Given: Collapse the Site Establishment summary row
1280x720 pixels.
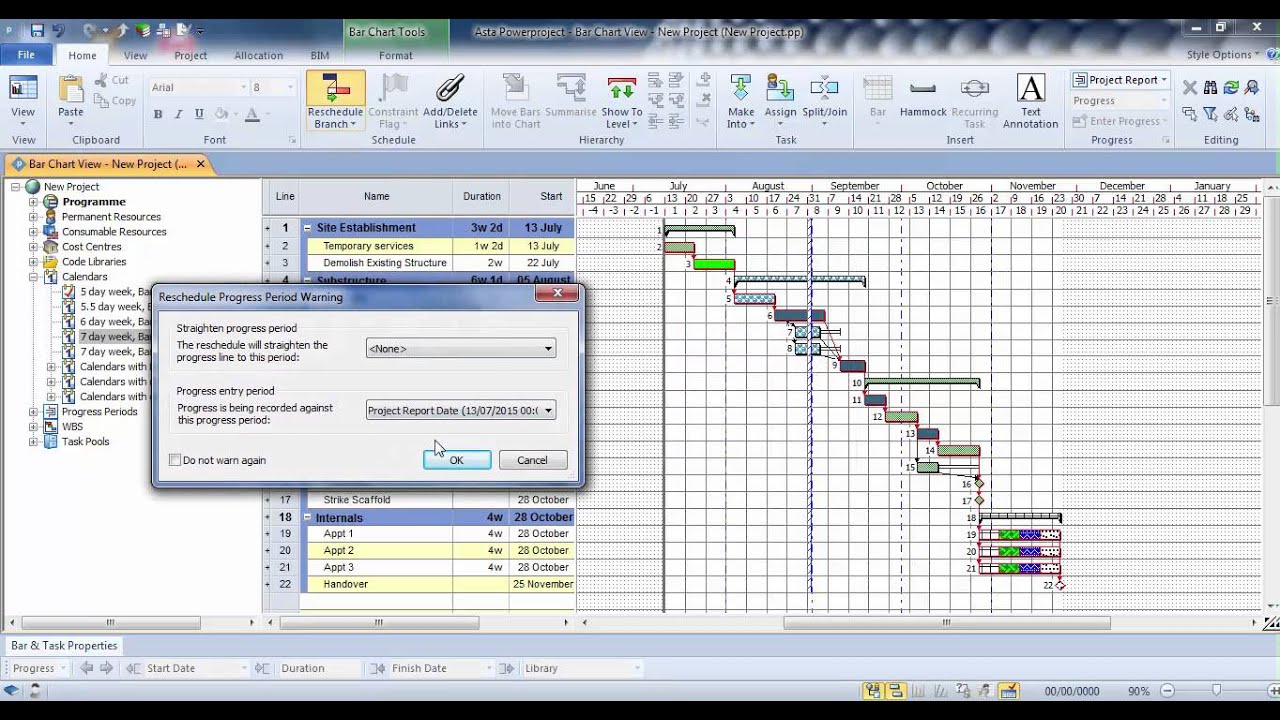Looking at the screenshot, I should pos(307,228).
